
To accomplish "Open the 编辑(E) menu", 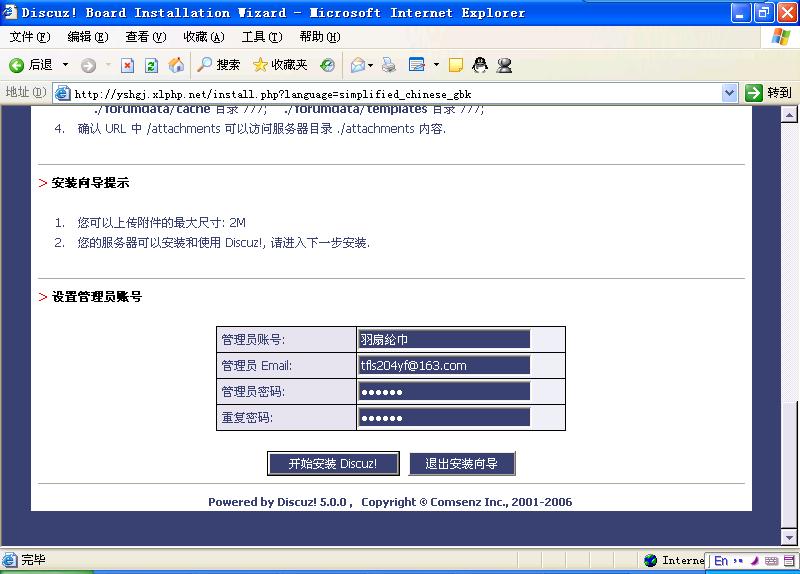I will pos(88,37).
